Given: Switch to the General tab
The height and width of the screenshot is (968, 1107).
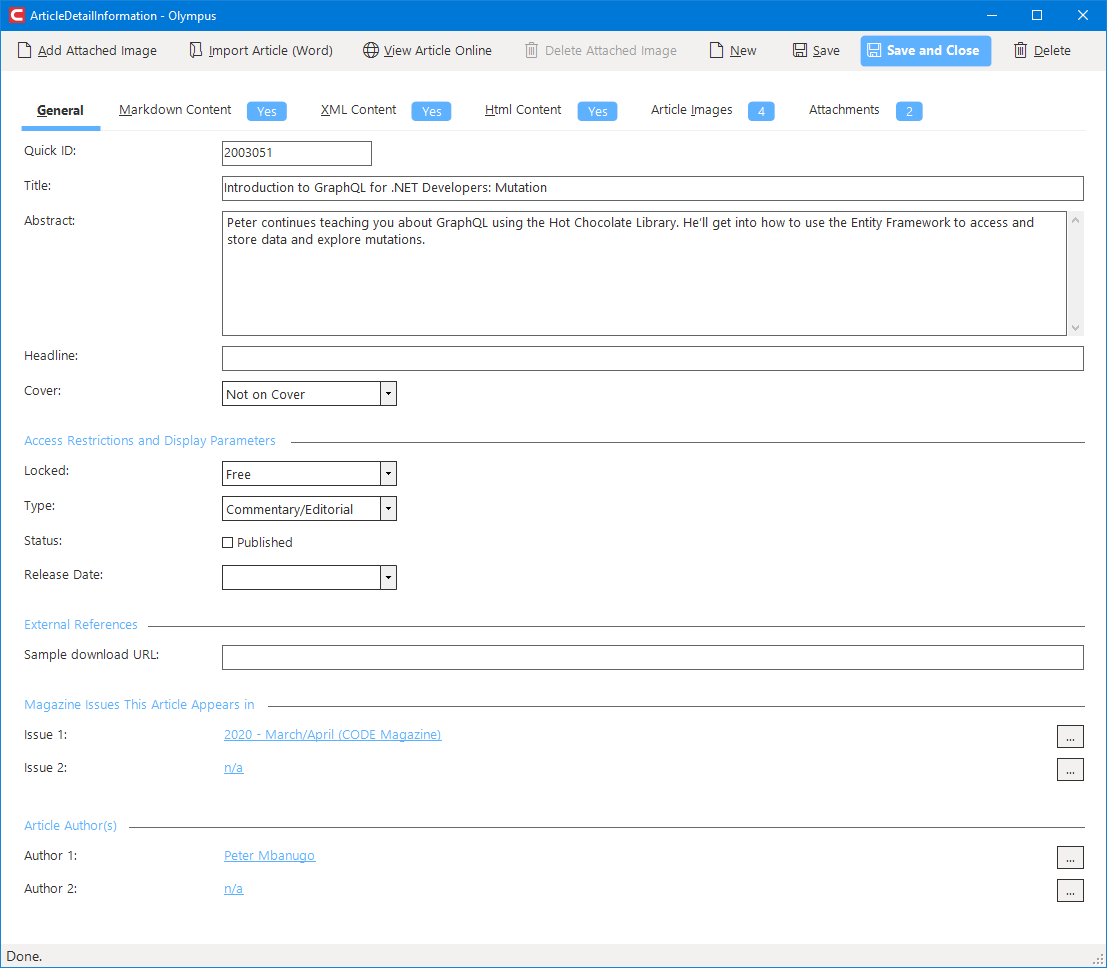Looking at the screenshot, I should tap(60, 110).
